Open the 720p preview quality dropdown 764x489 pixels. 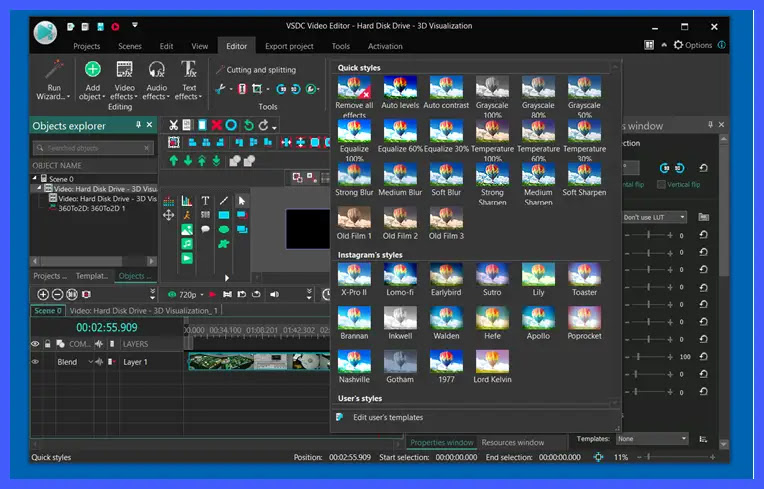tap(202, 295)
